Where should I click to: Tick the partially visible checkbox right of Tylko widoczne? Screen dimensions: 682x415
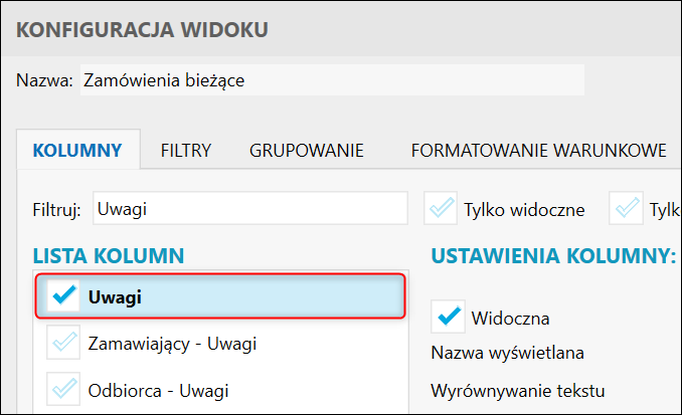[629, 209]
